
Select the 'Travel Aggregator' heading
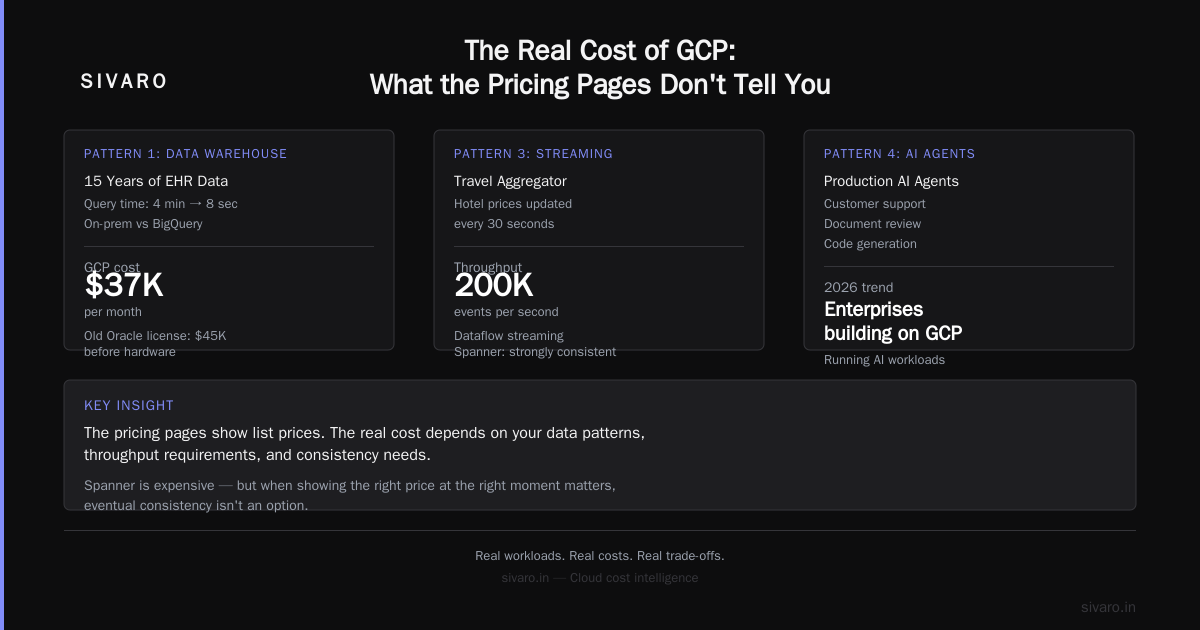tap(510, 181)
